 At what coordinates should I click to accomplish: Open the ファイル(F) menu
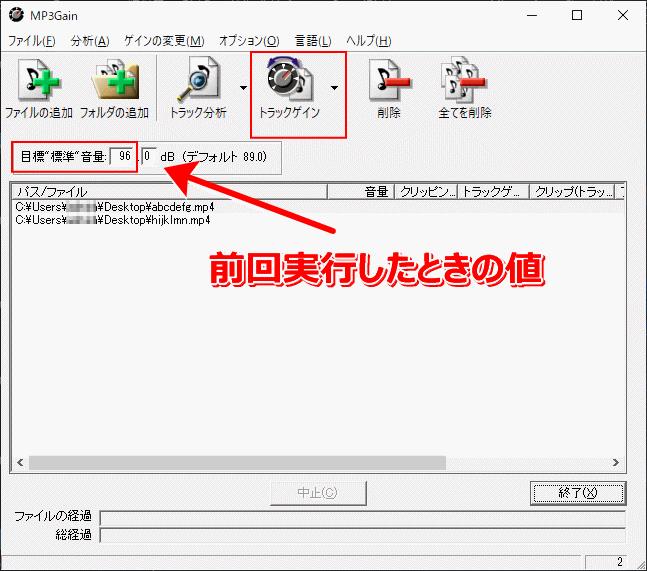coord(32,41)
